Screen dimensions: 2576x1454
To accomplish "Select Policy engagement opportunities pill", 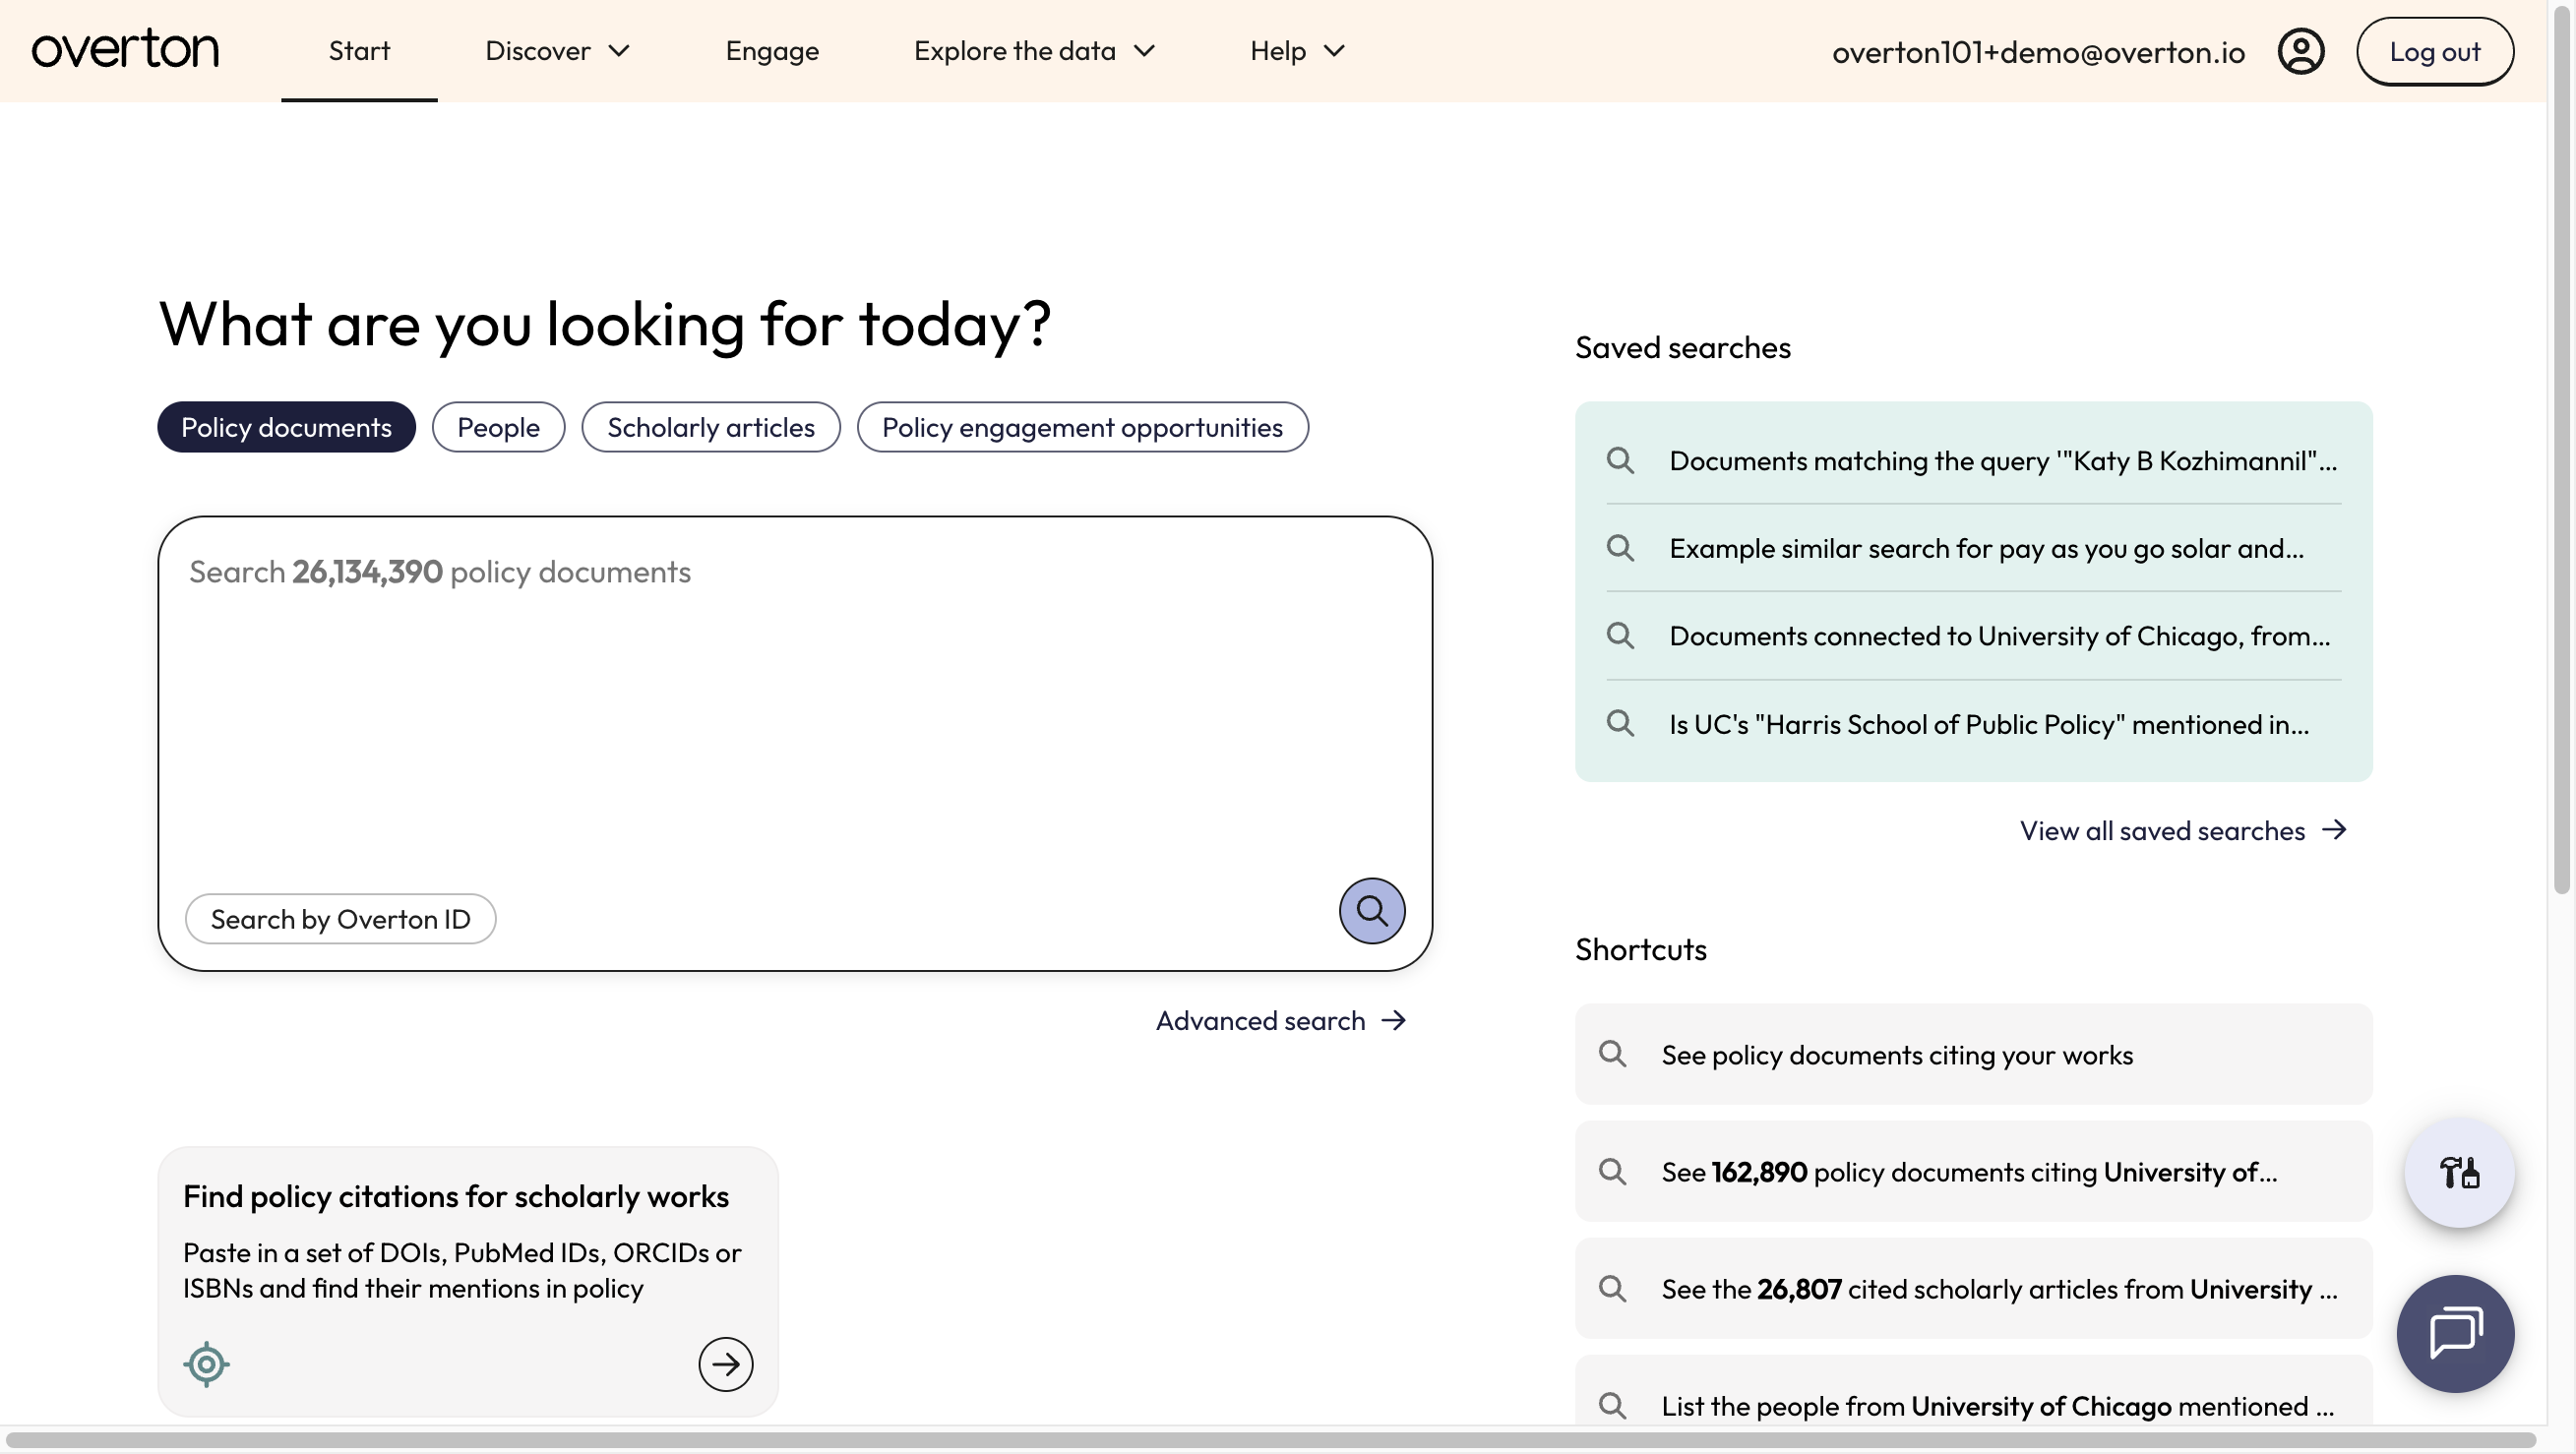I will point(1082,427).
